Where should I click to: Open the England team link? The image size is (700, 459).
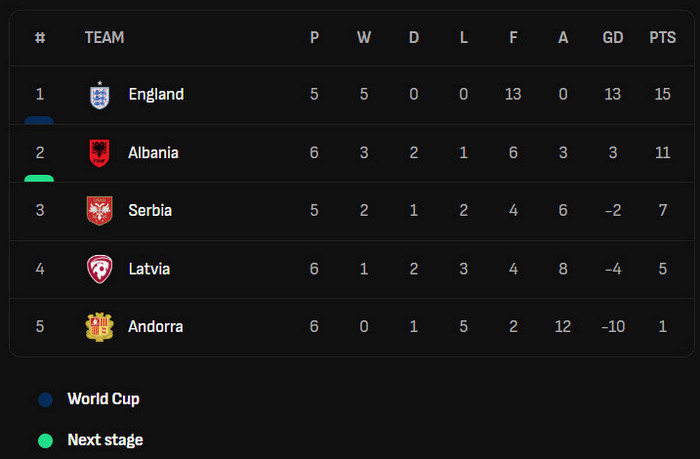(156, 95)
